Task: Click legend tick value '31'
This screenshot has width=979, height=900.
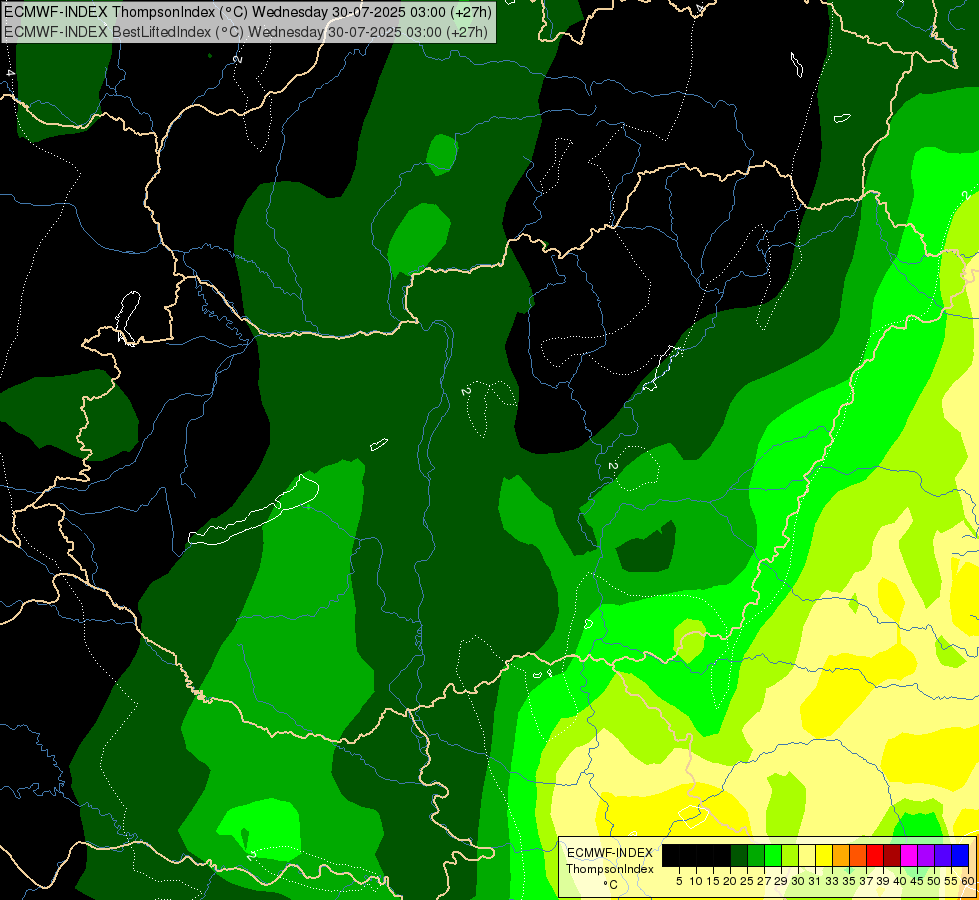Action: click(x=814, y=881)
